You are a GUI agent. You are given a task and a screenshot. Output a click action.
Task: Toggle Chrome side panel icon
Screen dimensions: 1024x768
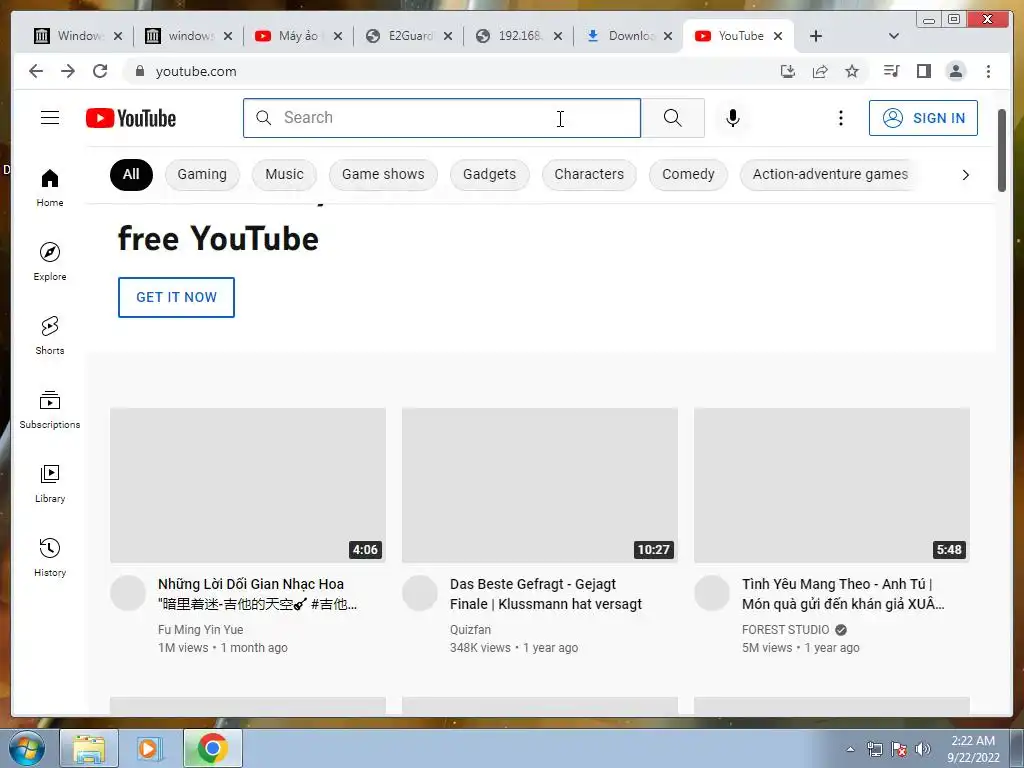[x=923, y=71]
